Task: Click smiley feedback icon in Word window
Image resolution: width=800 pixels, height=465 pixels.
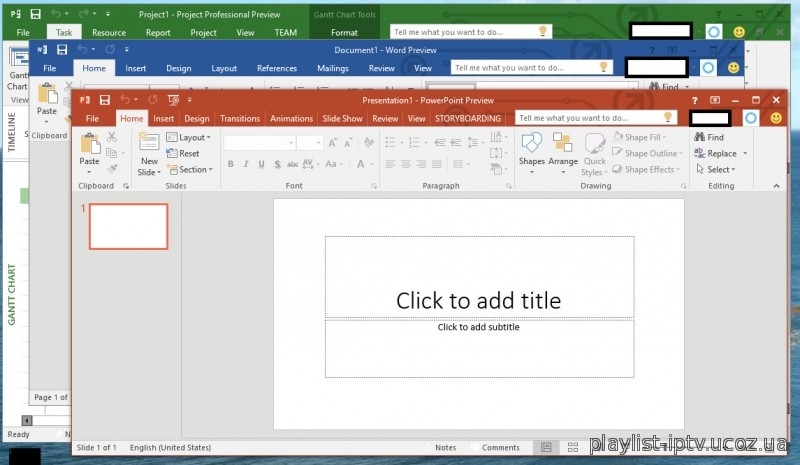Action: coord(733,68)
